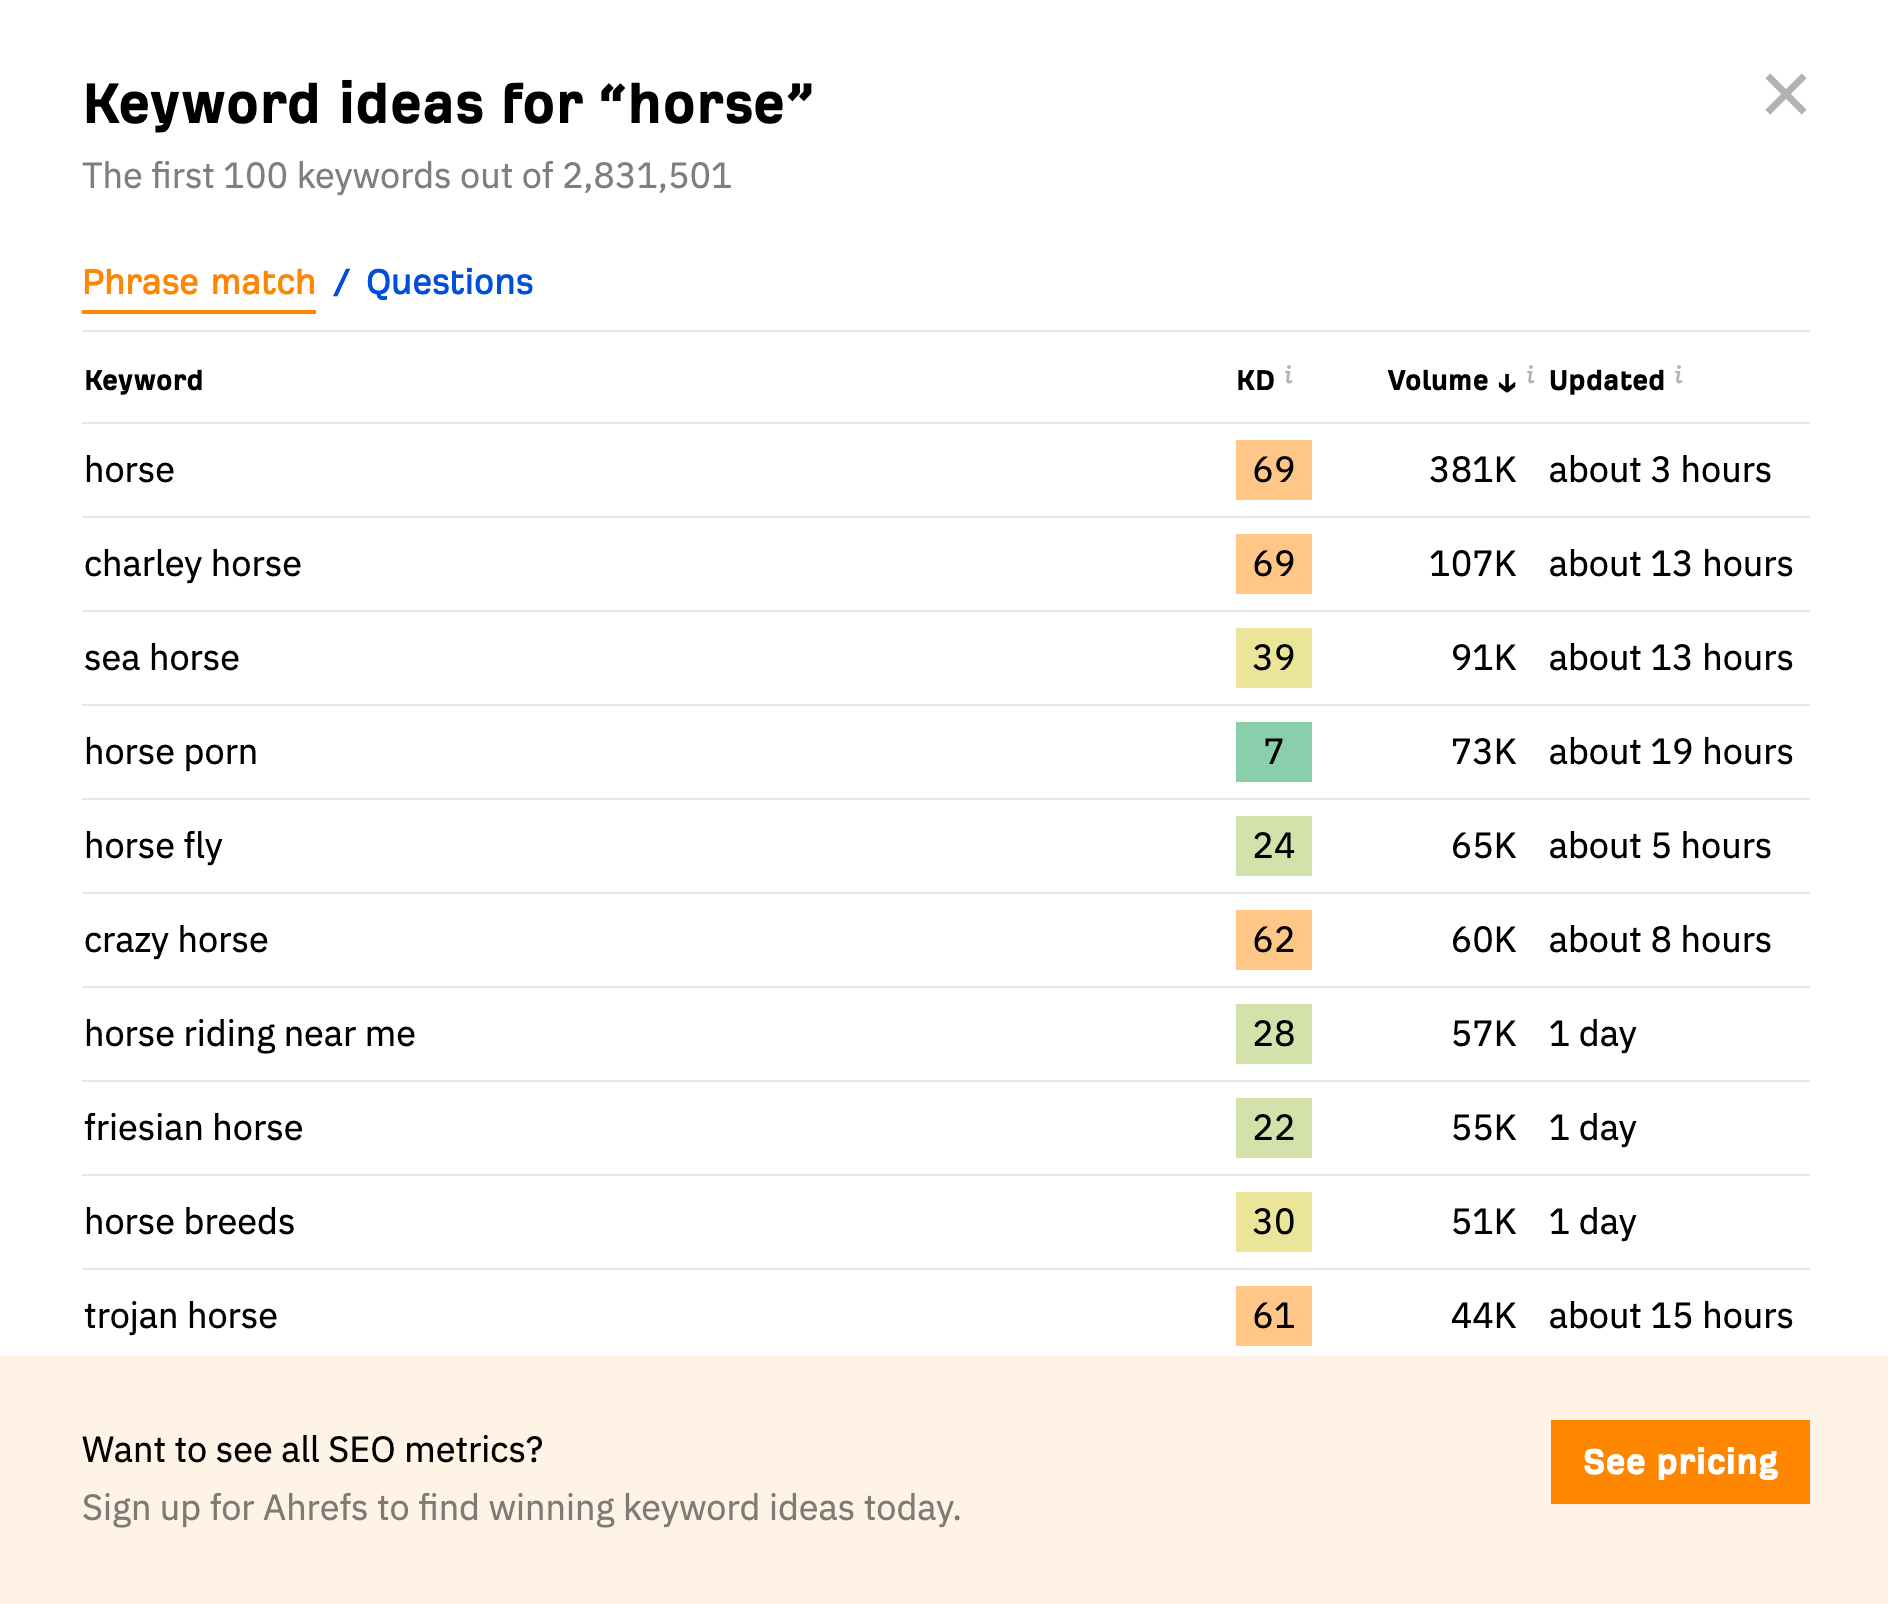Click the Volume info icon
This screenshot has width=1888, height=1604.
tap(1530, 375)
